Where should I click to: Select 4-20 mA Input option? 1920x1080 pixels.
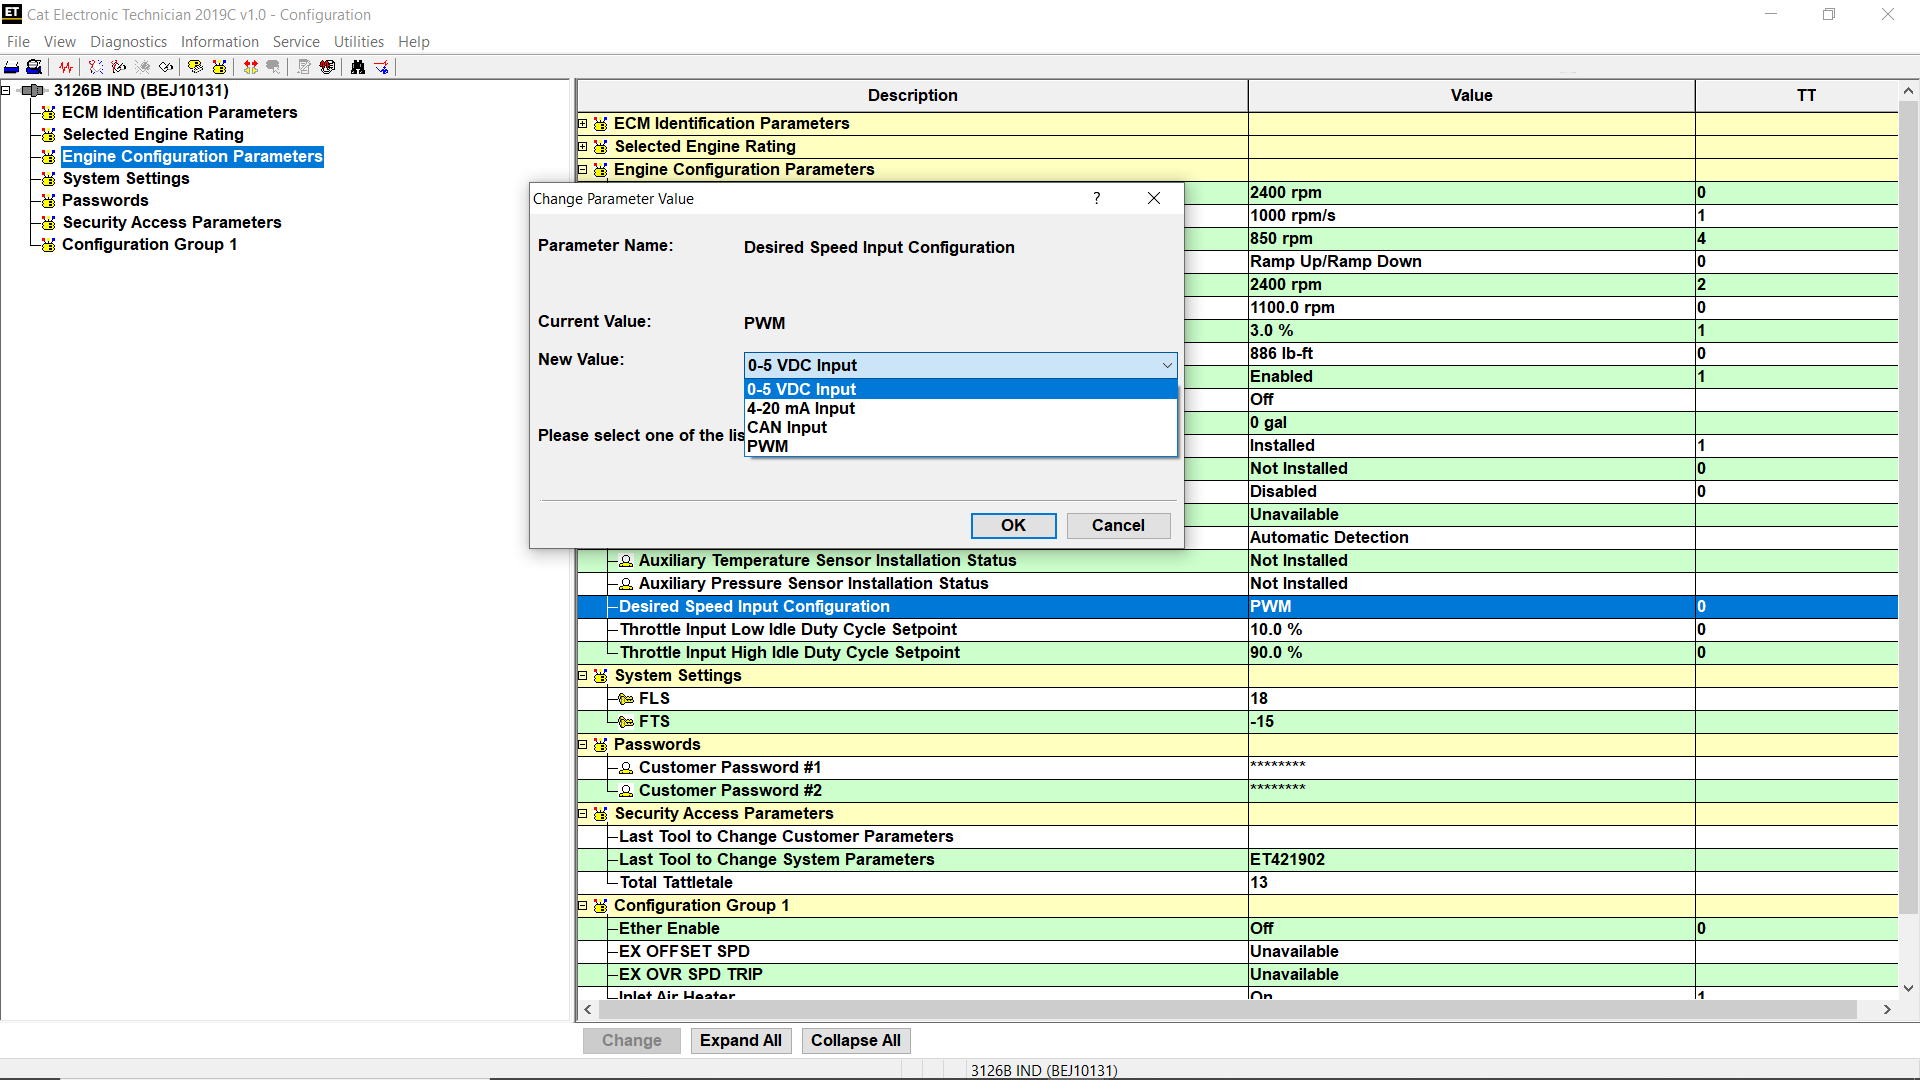coord(801,408)
